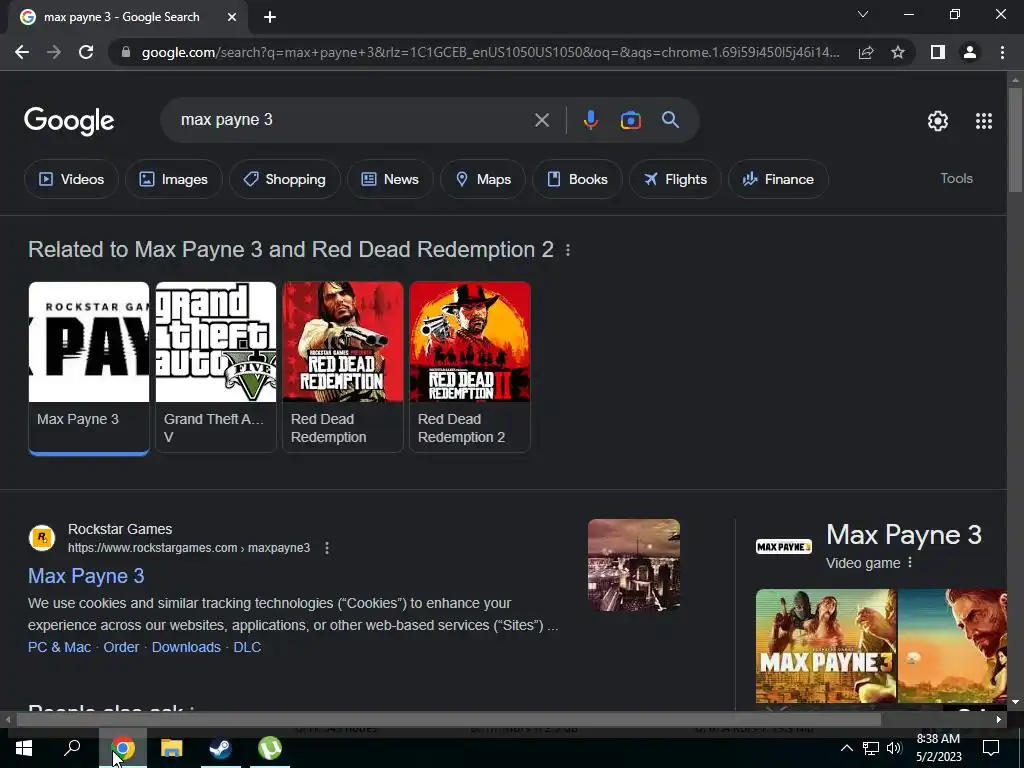Open more options beside Video game label

[910, 562]
